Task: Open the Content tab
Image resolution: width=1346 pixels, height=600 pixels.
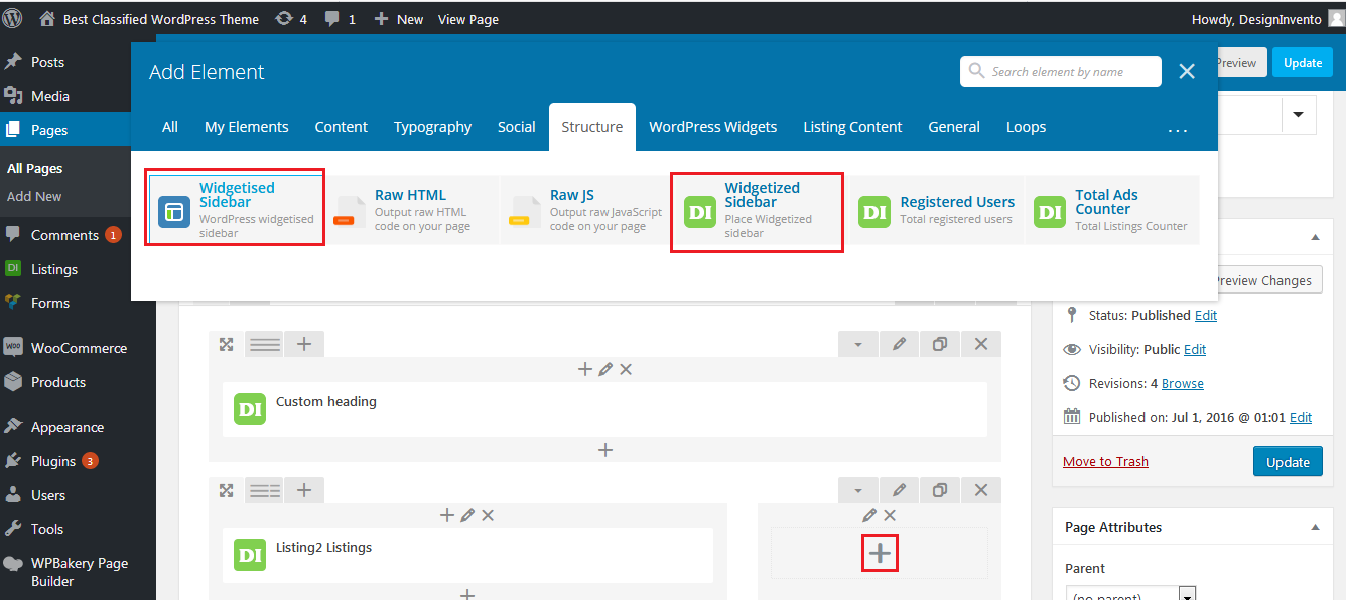Action: [341, 127]
